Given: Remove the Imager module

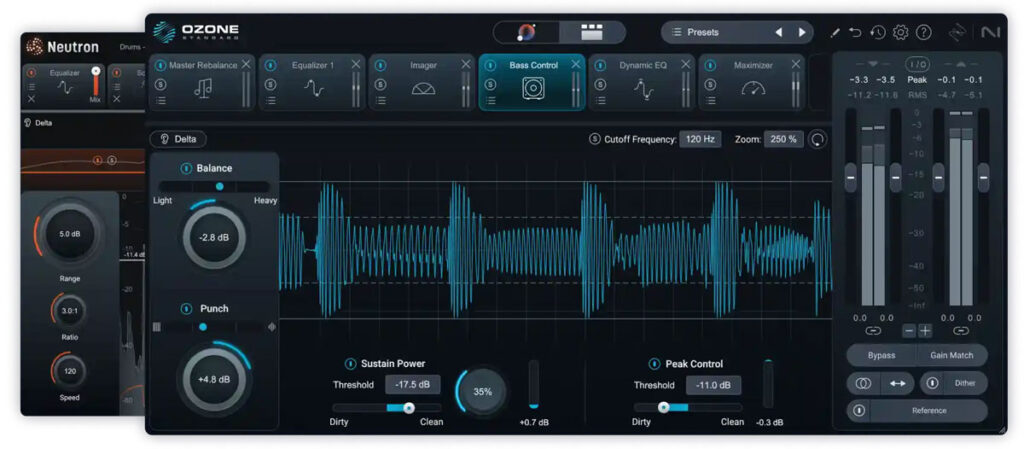Looking at the screenshot, I should tap(466, 64).
